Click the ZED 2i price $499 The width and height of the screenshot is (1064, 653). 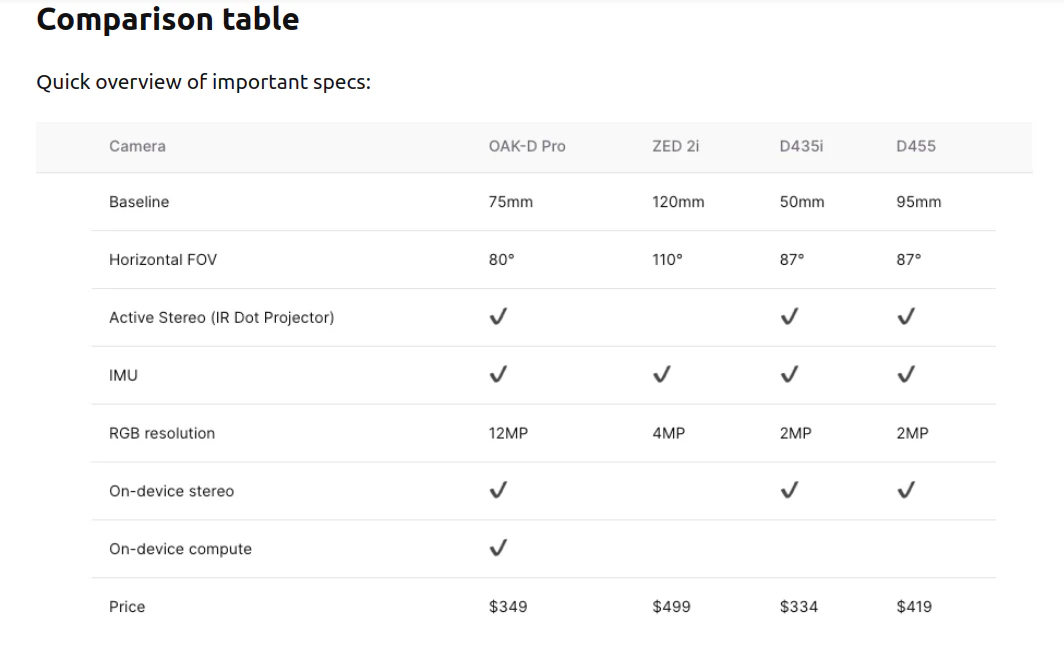point(671,606)
